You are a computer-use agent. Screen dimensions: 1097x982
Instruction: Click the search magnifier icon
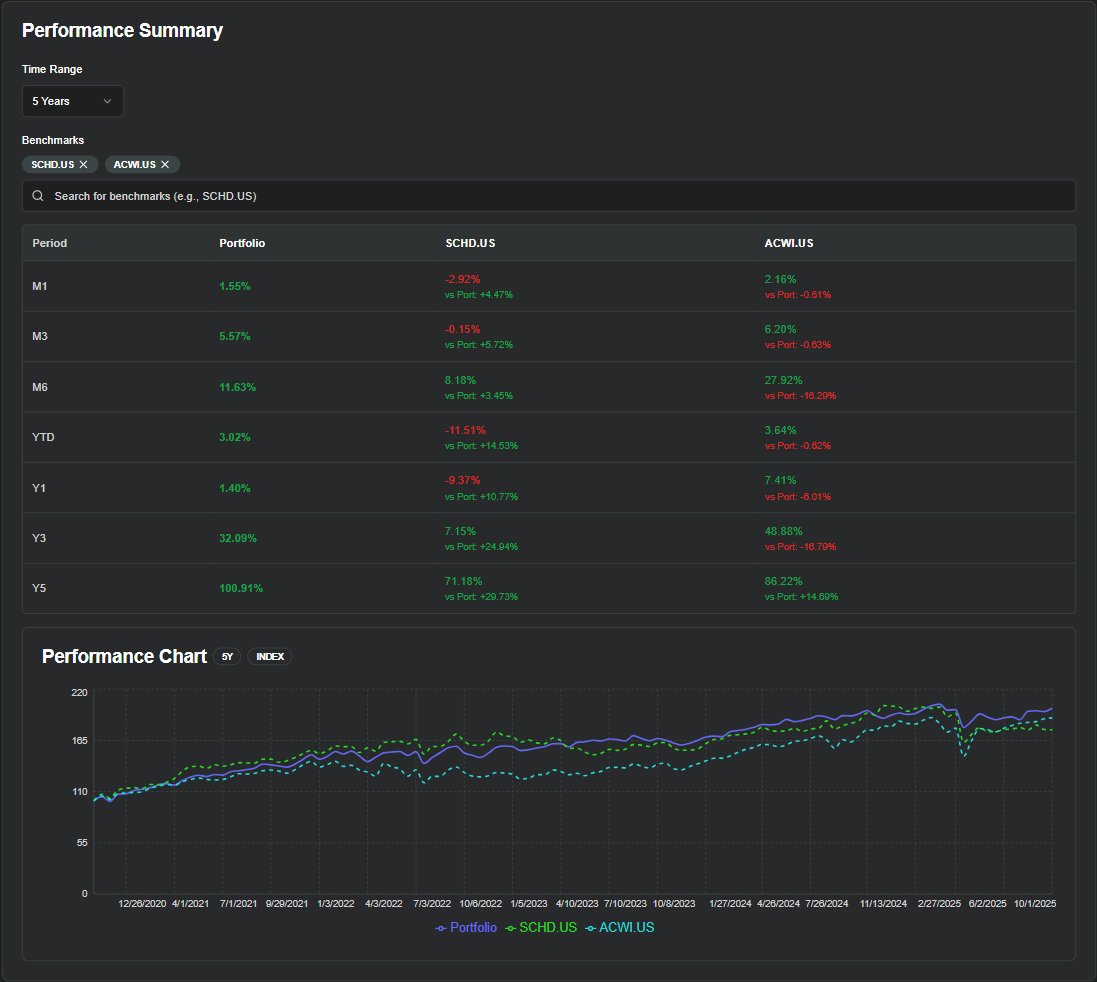pos(38,196)
